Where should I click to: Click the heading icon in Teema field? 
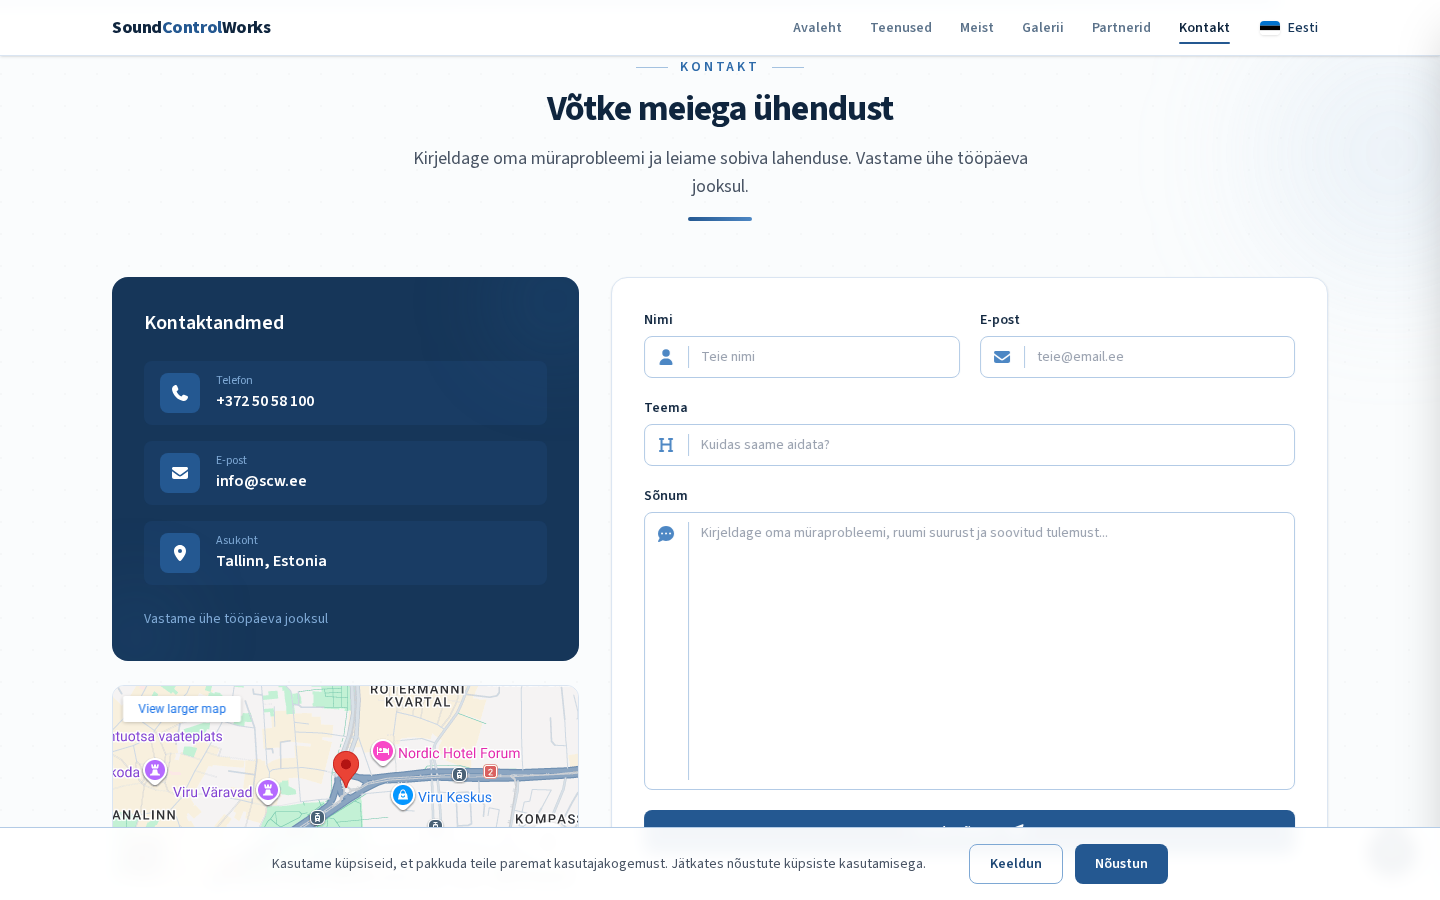(x=666, y=445)
